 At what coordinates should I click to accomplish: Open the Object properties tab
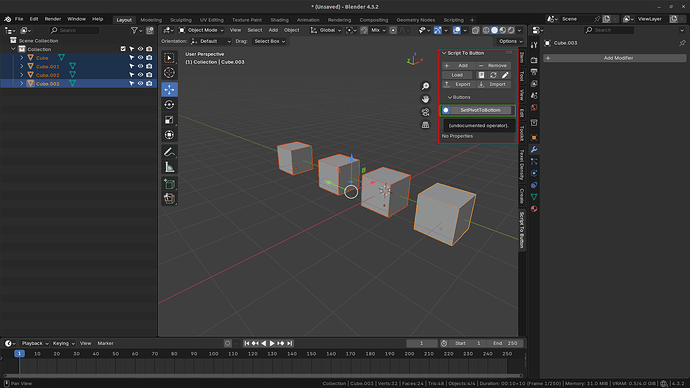[534, 137]
